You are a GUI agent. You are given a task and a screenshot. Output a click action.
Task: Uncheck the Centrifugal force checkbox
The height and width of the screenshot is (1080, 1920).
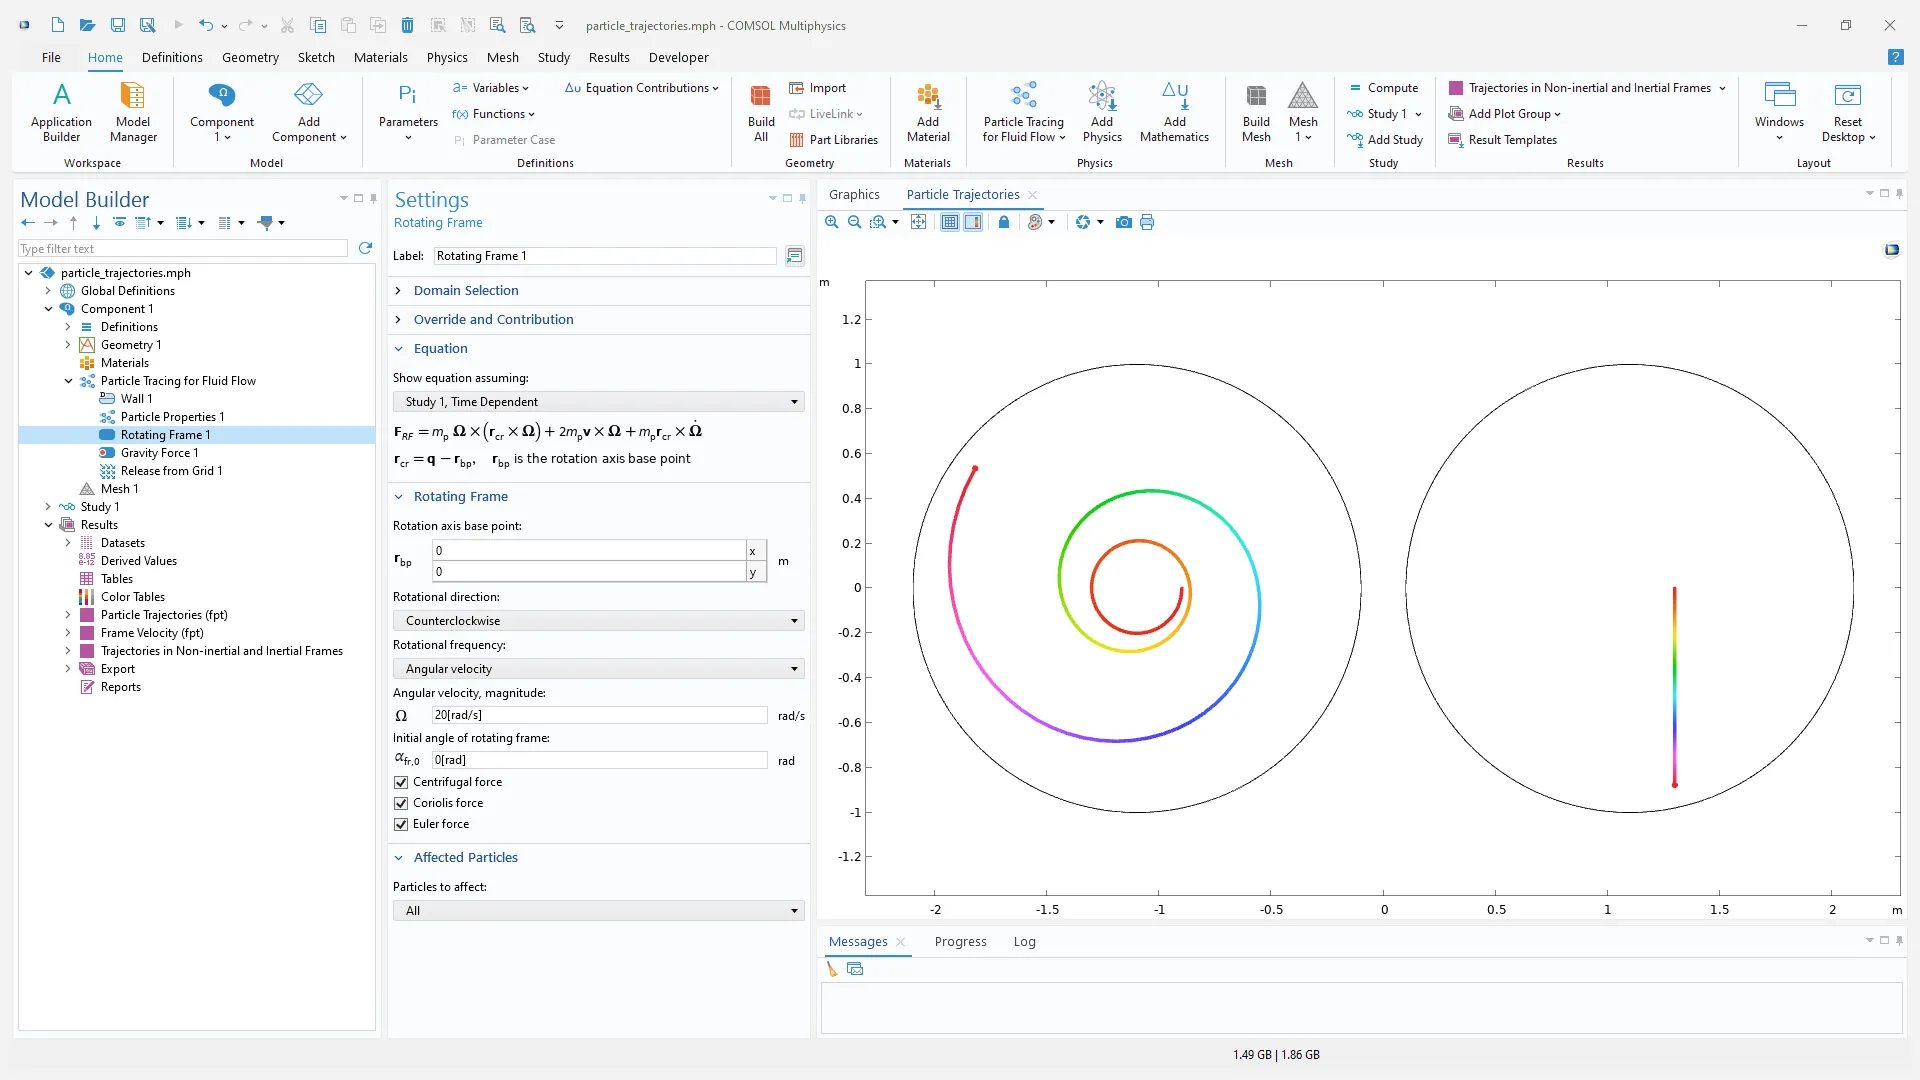pyautogui.click(x=401, y=782)
